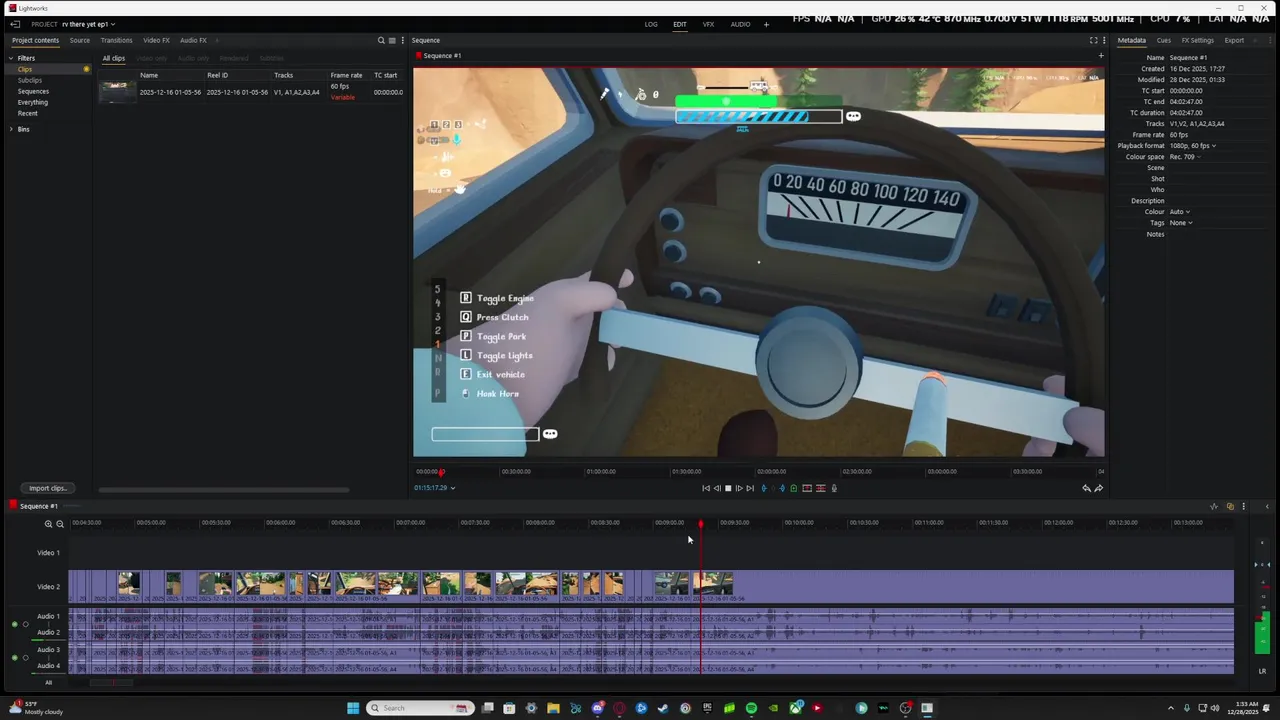
Task: Click the exit project back arrow icon
Action: click(x=15, y=24)
